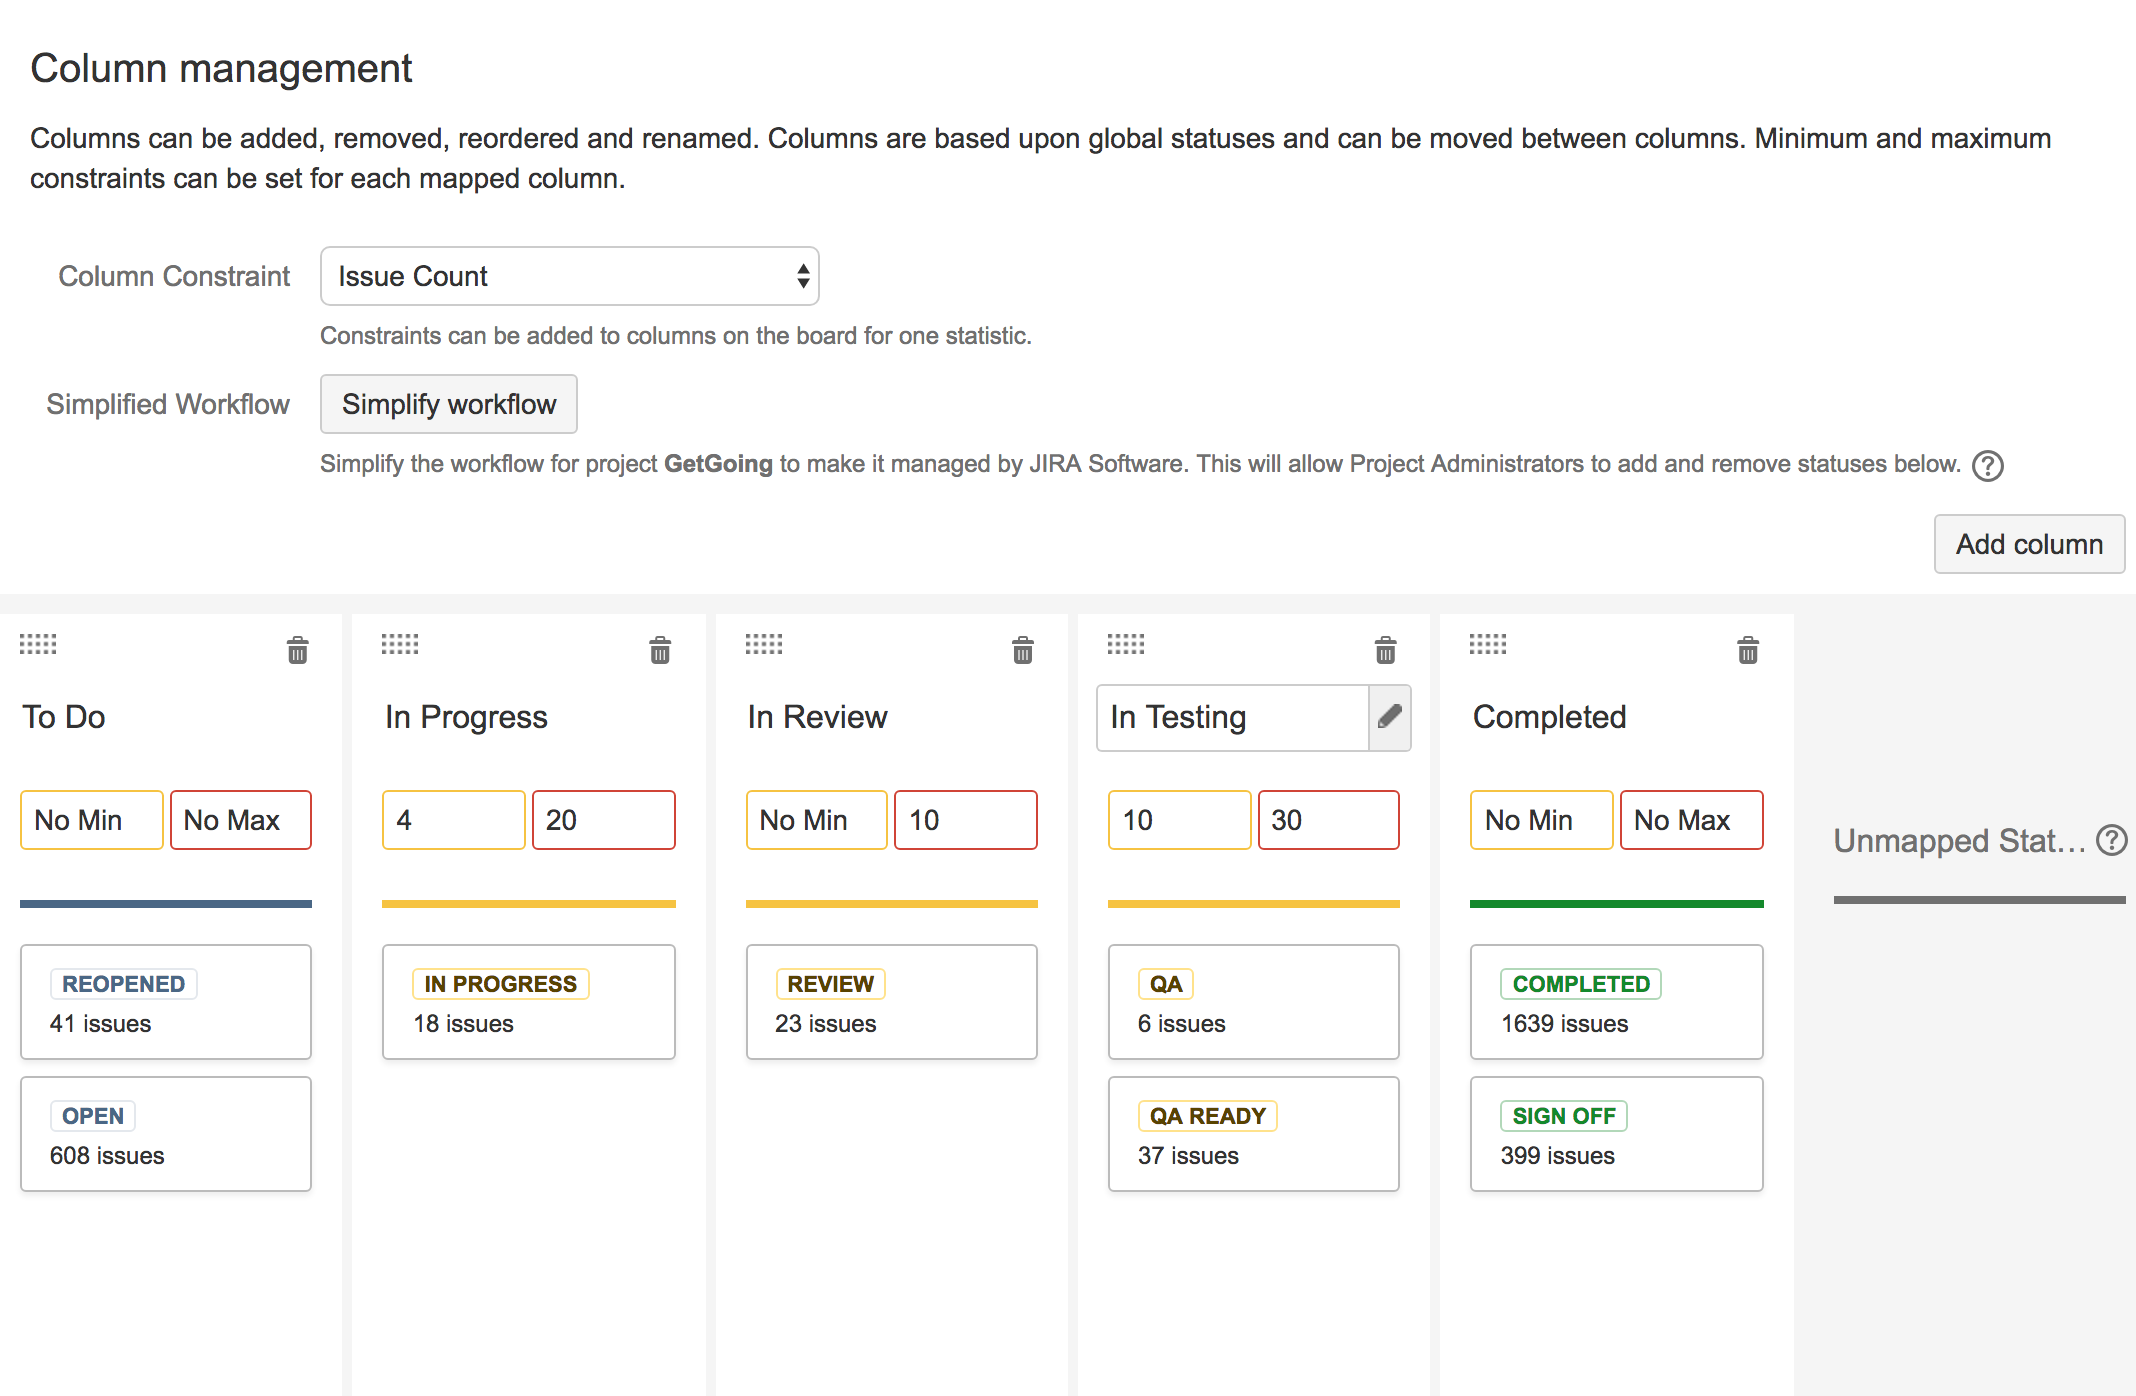Click the Completed column title

1549,717
